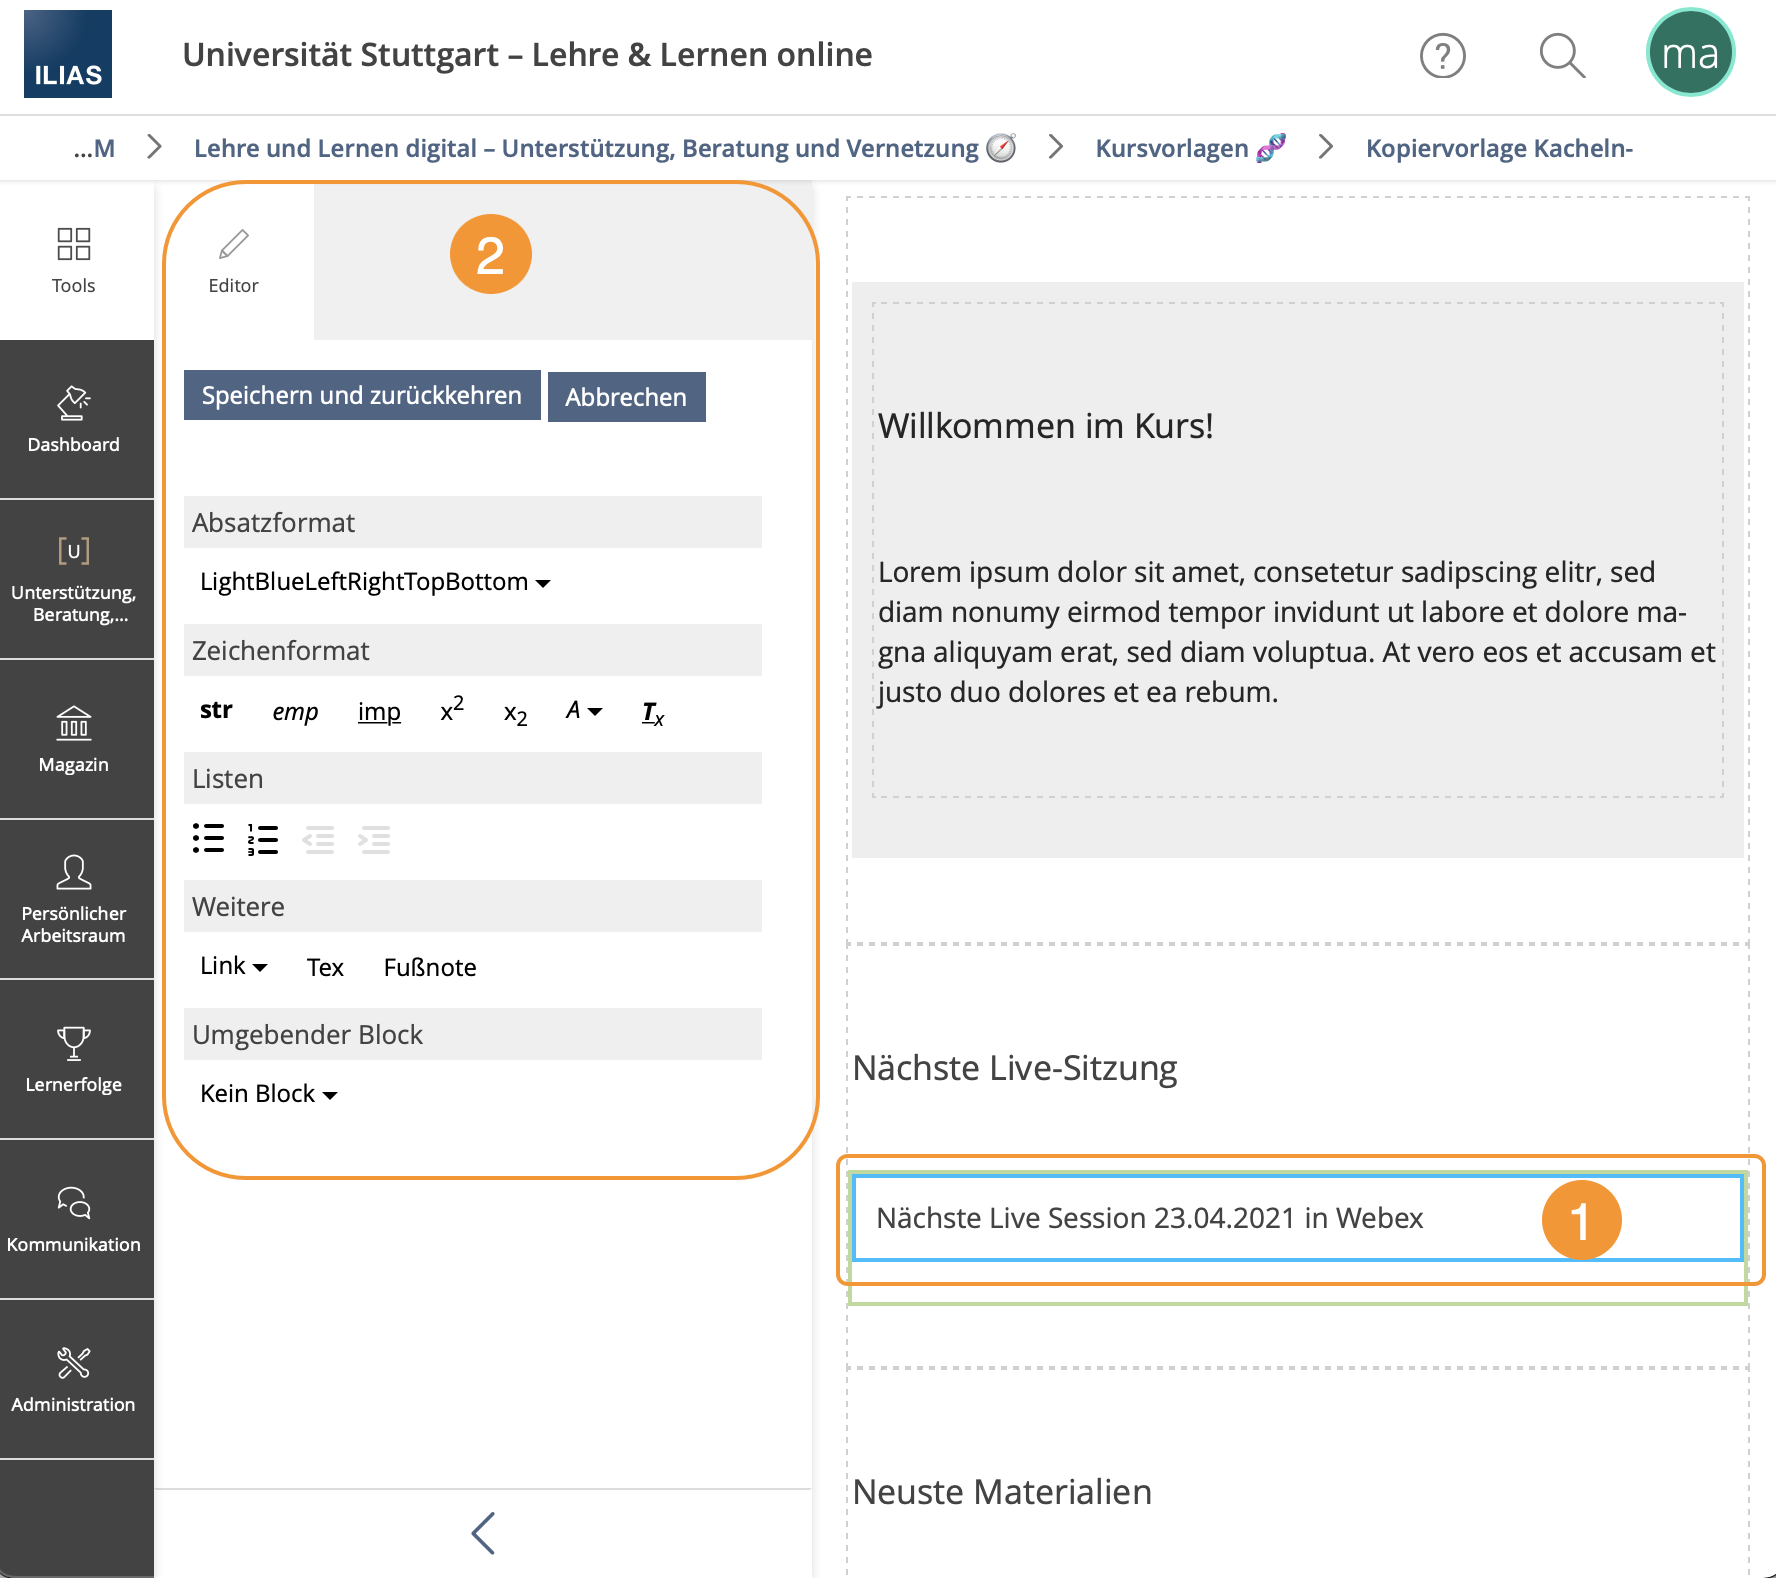Image resolution: width=1776 pixels, height=1578 pixels.
Task: Open Magazin in the sidebar
Action: (74, 740)
